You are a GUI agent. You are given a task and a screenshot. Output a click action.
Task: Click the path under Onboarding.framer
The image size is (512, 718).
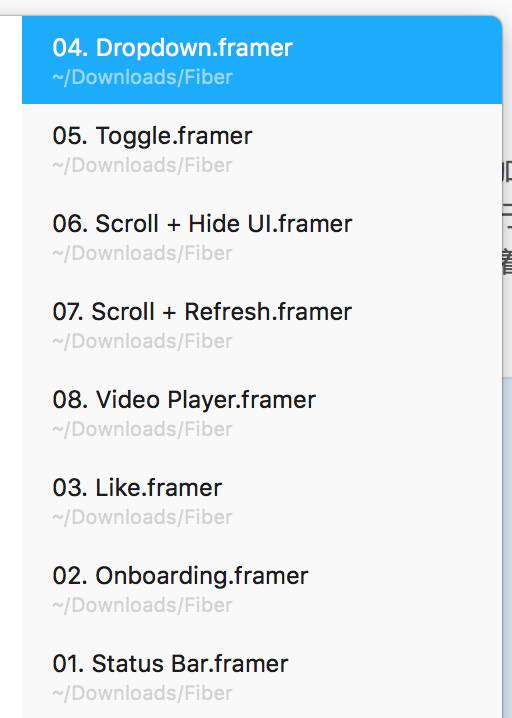coord(142,605)
